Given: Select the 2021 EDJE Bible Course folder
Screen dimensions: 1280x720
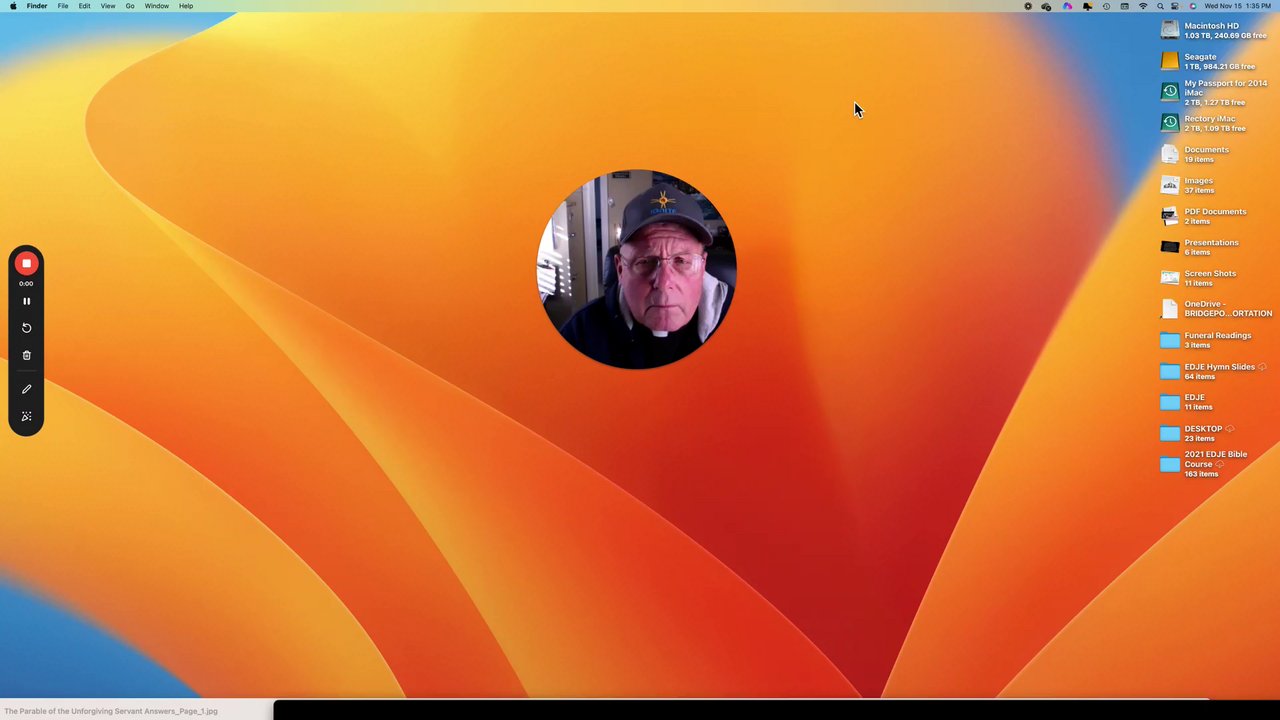Looking at the screenshot, I should click(x=1169, y=464).
